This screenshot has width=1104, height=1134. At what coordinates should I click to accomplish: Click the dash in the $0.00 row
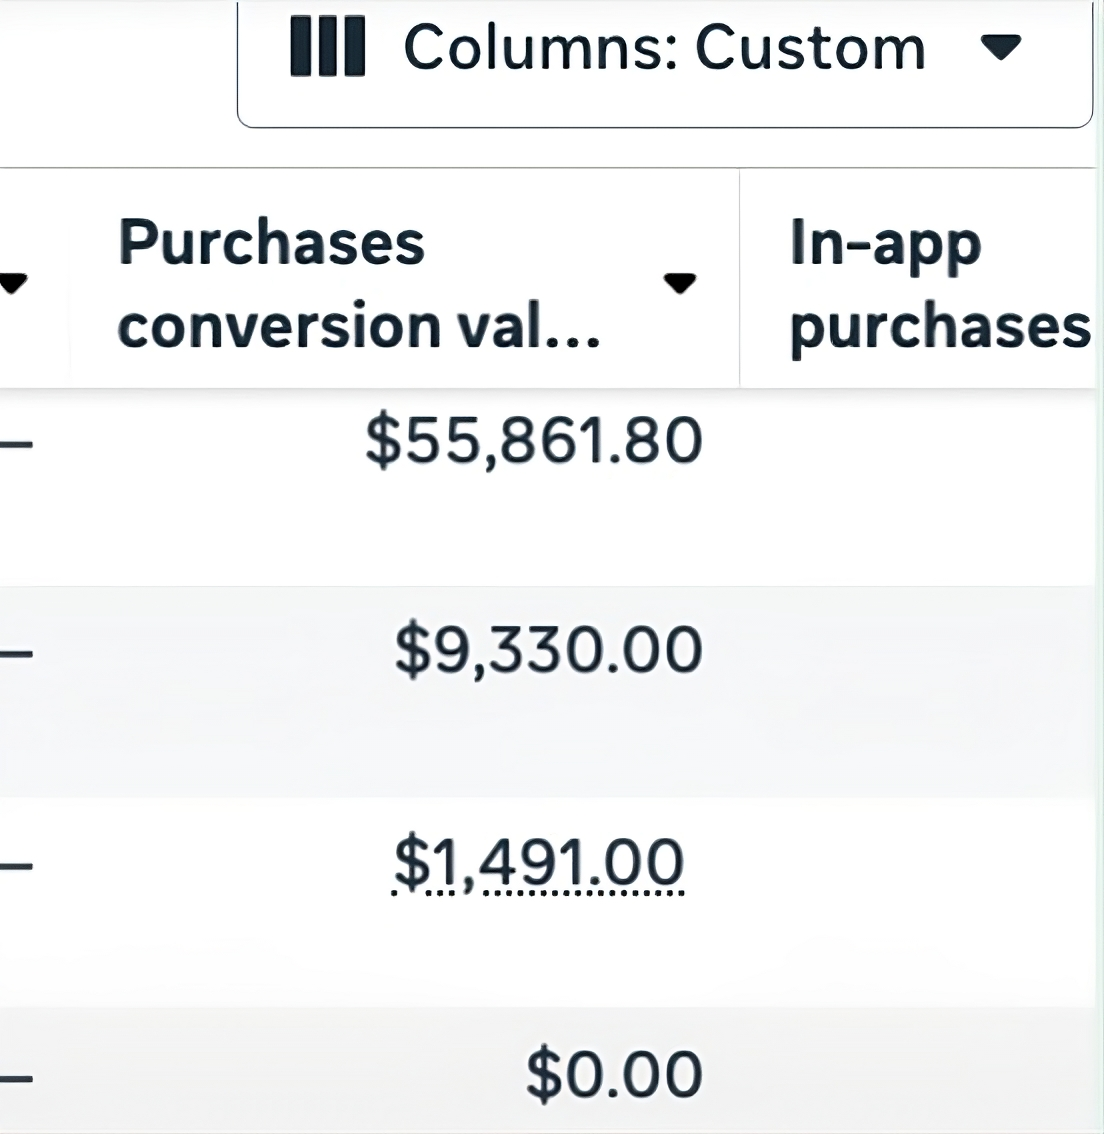pos(16,1078)
